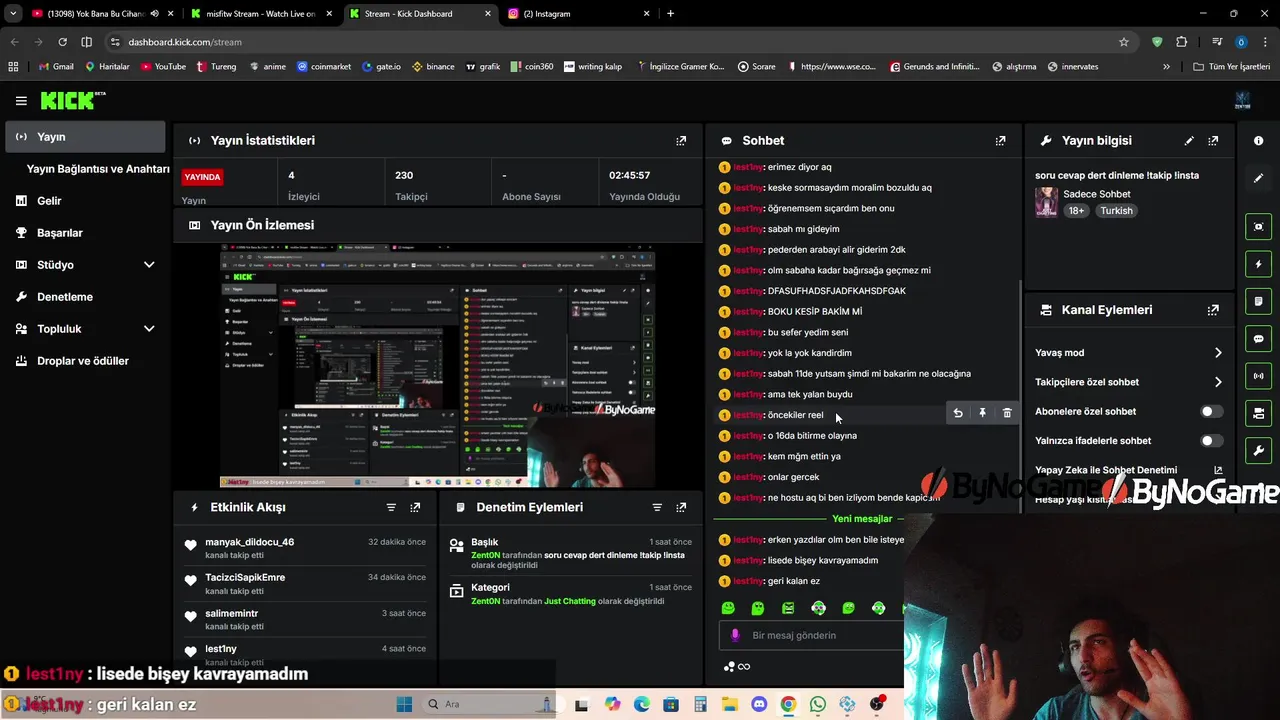1280x720 pixels.
Task: Toggle the screen capture widget in right sidebar
Action: tap(1258, 227)
